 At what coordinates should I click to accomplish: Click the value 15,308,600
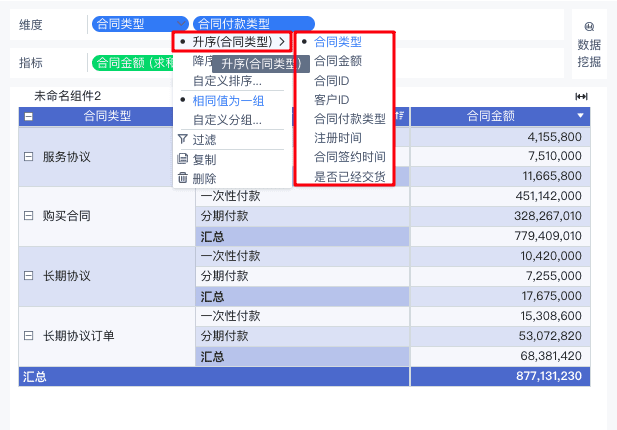[x=551, y=316]
